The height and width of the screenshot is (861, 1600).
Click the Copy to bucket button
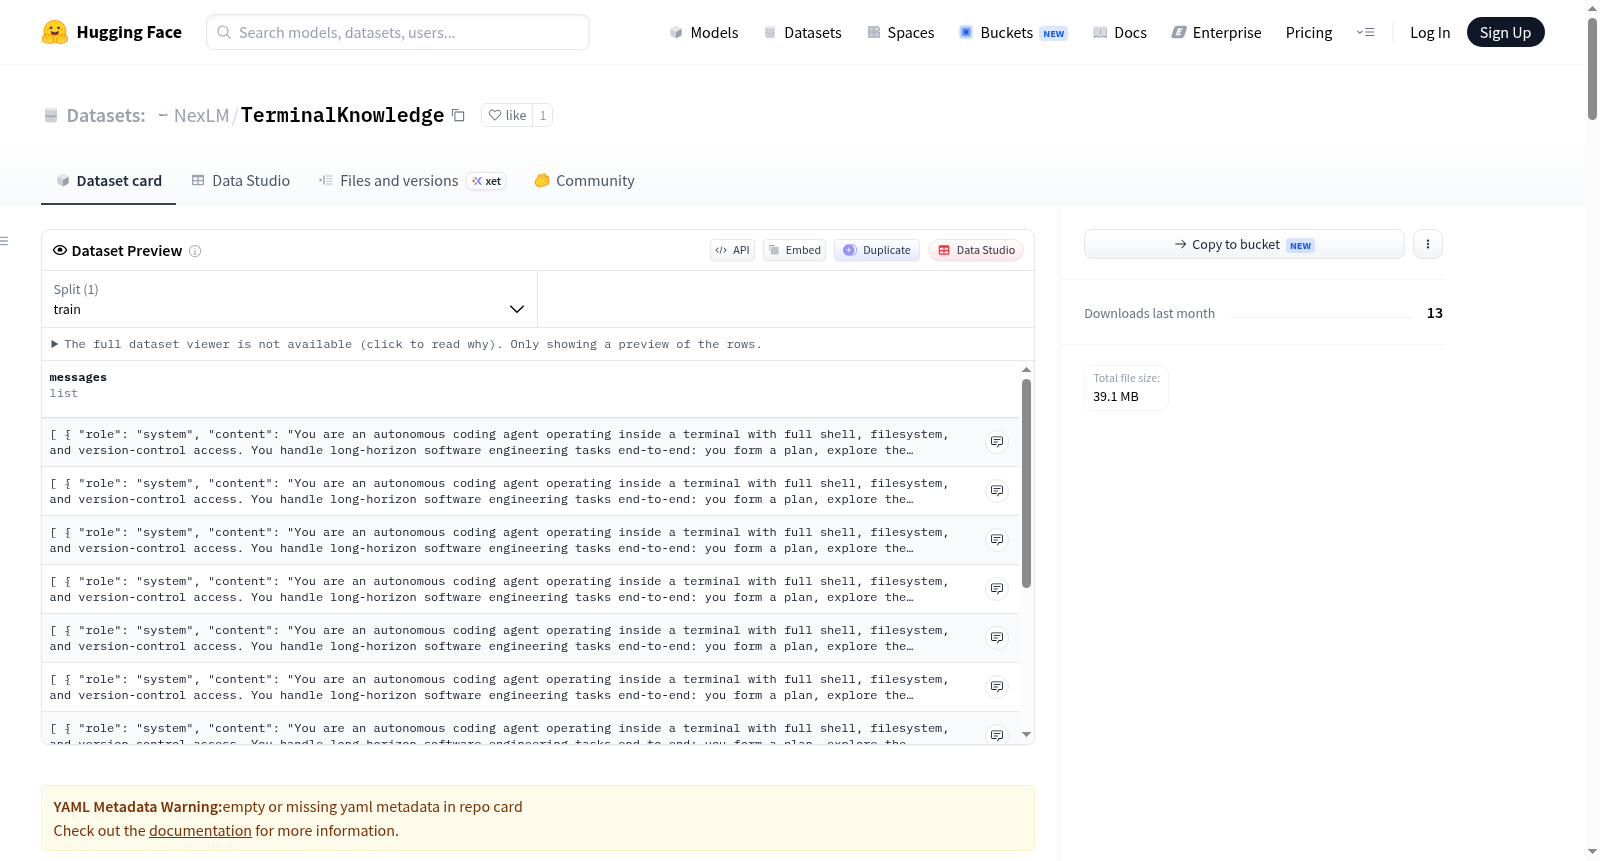point(1244,244)
